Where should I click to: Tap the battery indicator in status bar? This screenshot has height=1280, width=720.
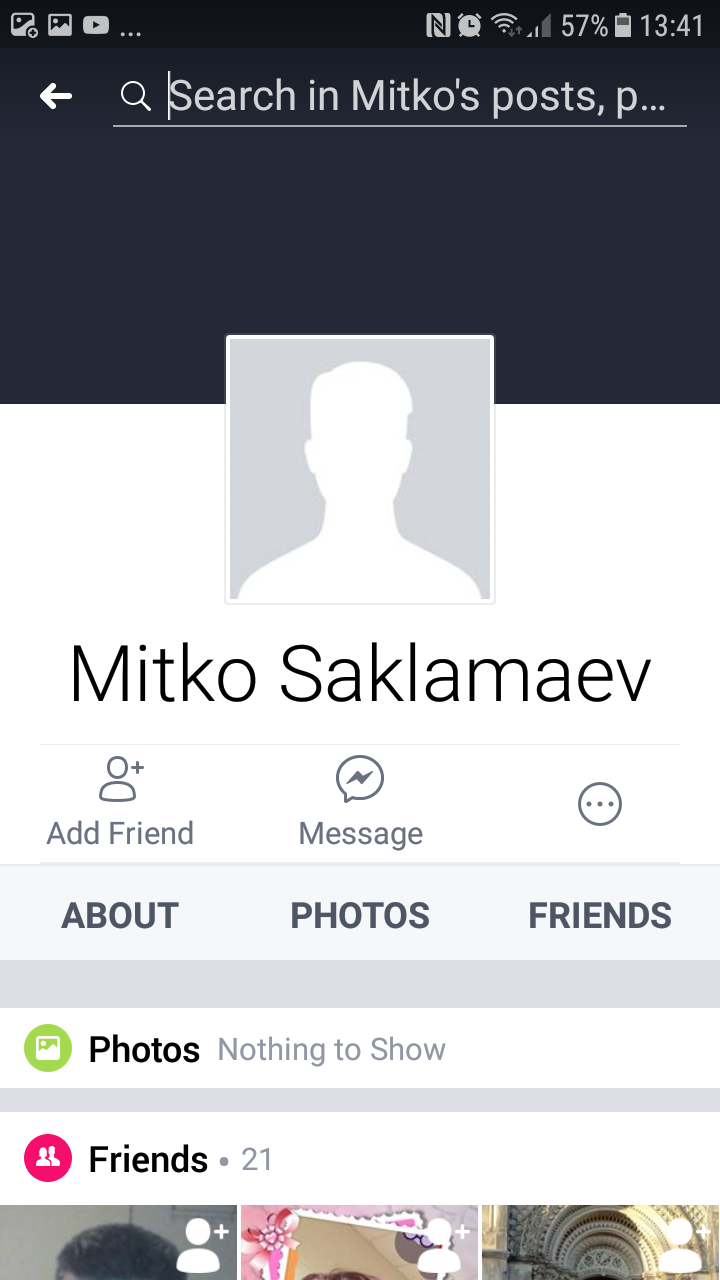coord(623,24)
